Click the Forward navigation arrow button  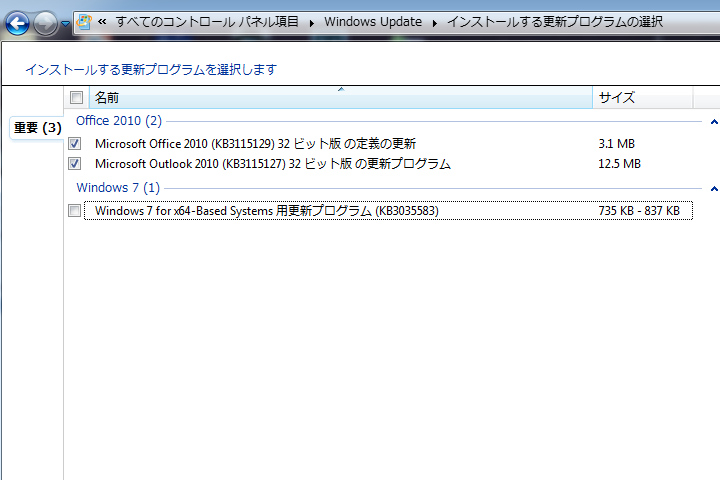point(45,23)
